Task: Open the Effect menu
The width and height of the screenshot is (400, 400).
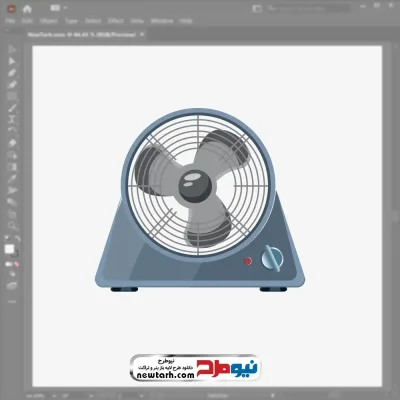Action: tap(116, 21)
